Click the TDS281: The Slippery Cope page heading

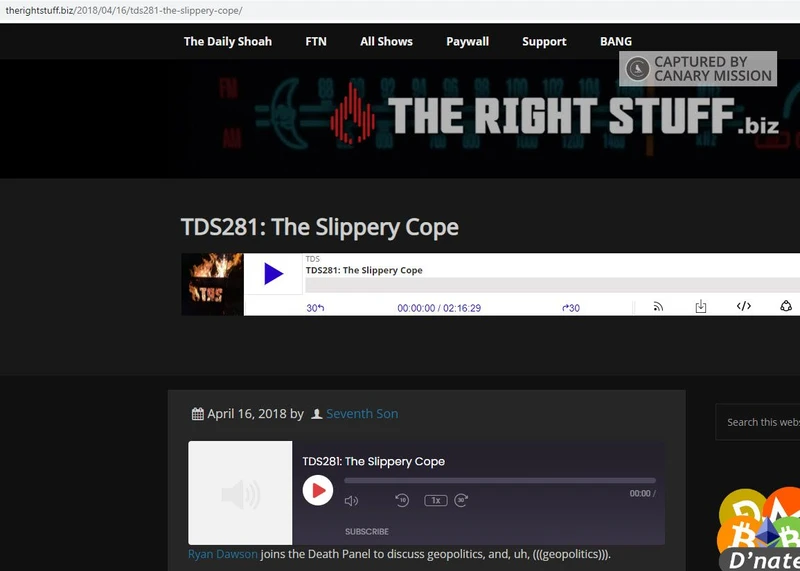point(320,228)
